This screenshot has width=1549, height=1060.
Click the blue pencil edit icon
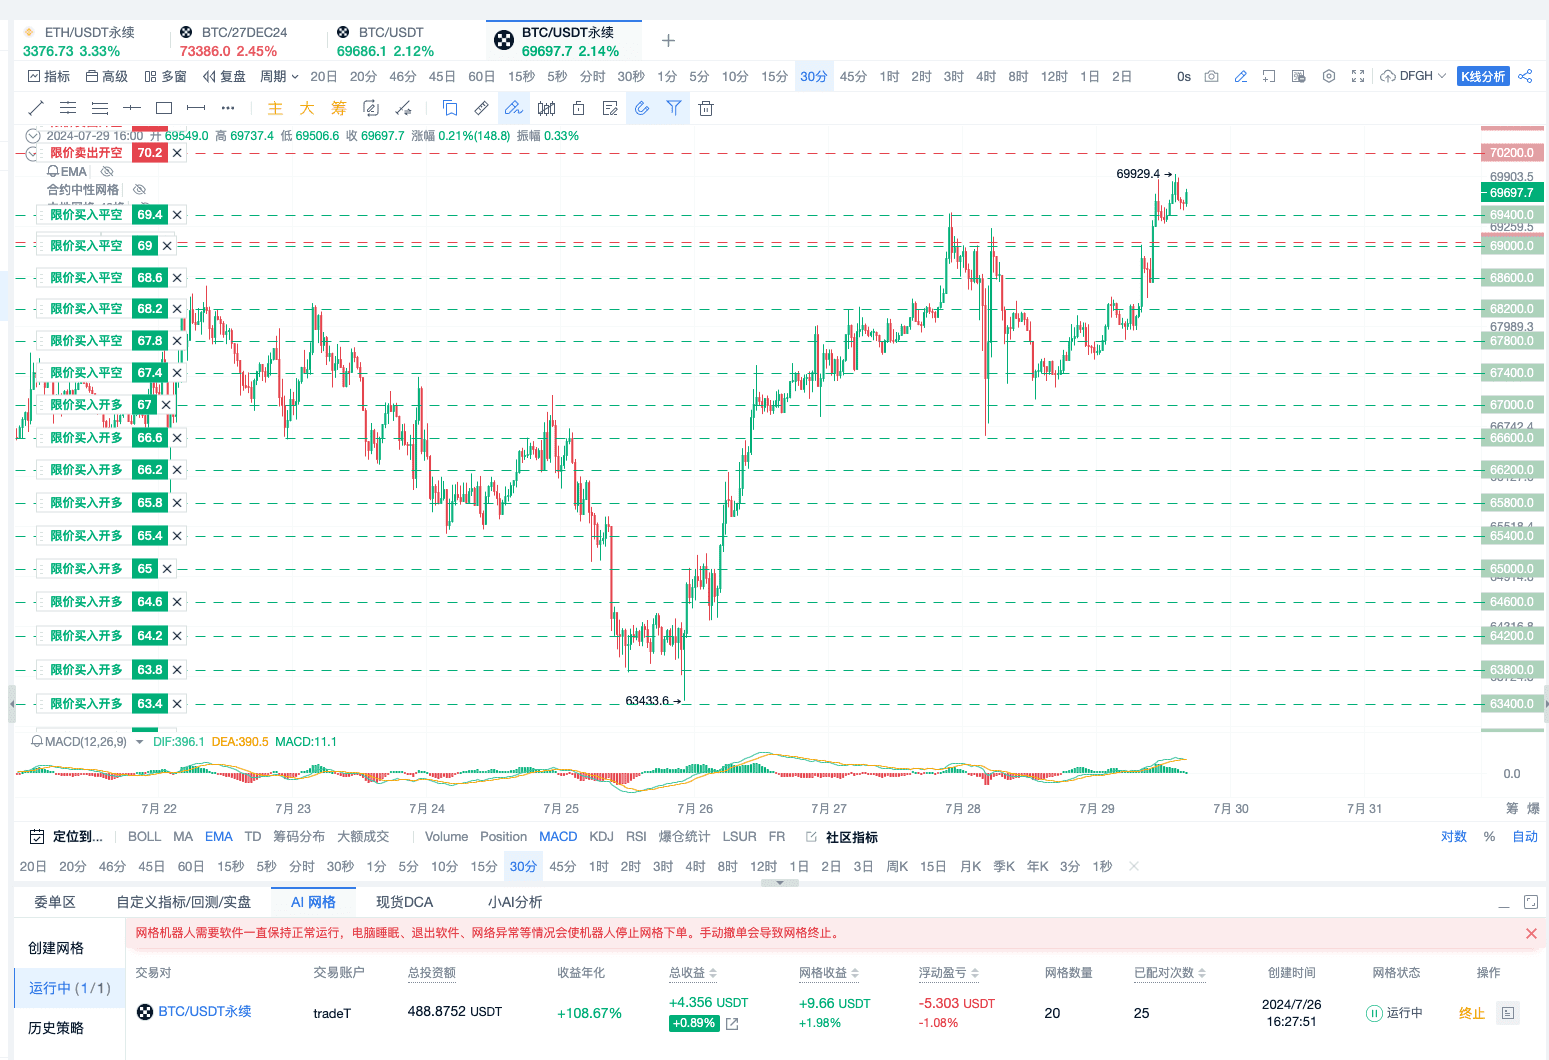click(x=1241, y=76)
